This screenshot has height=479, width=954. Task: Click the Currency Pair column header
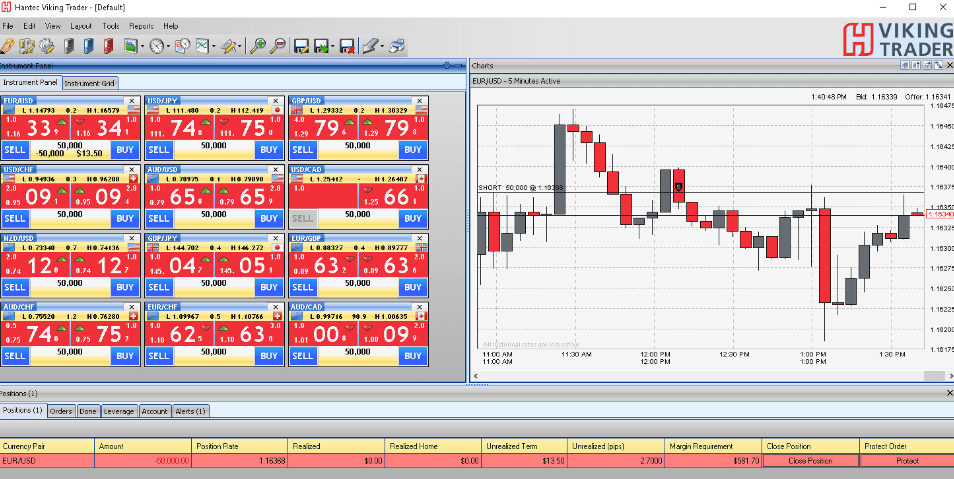[47, 446]
